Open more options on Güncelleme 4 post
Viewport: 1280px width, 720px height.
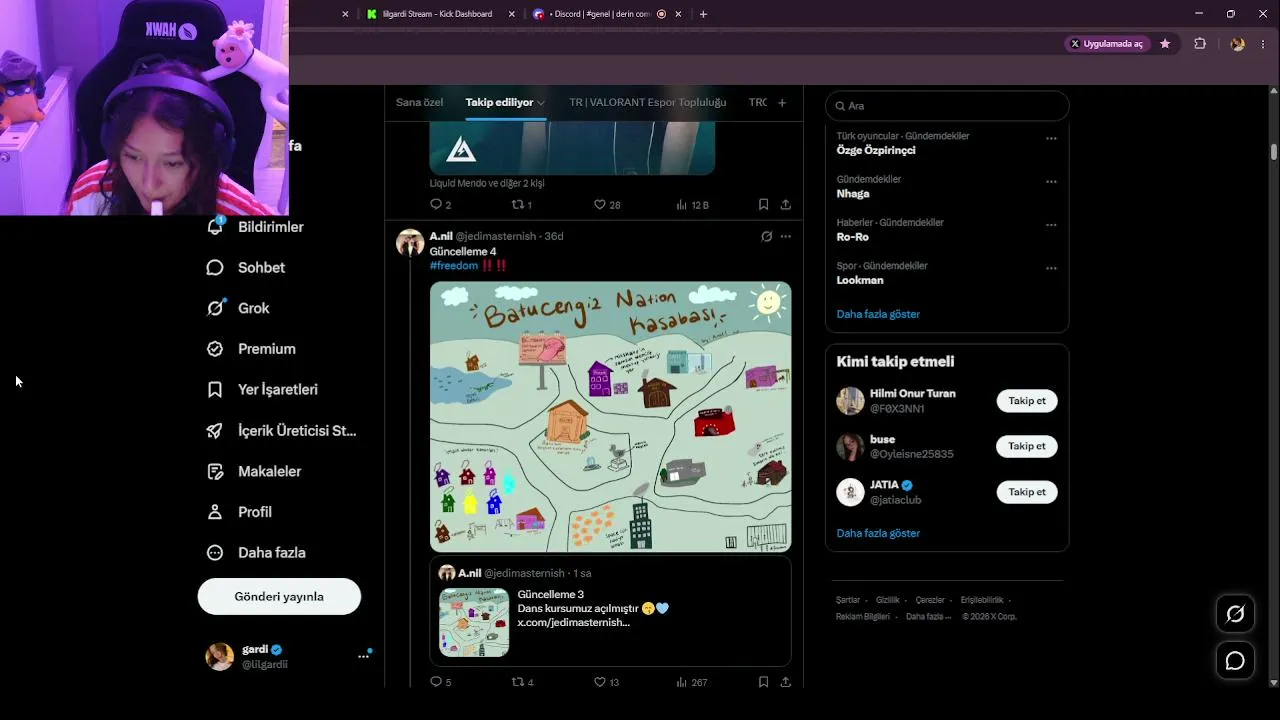pyautogui.click(x=786, y=237)
